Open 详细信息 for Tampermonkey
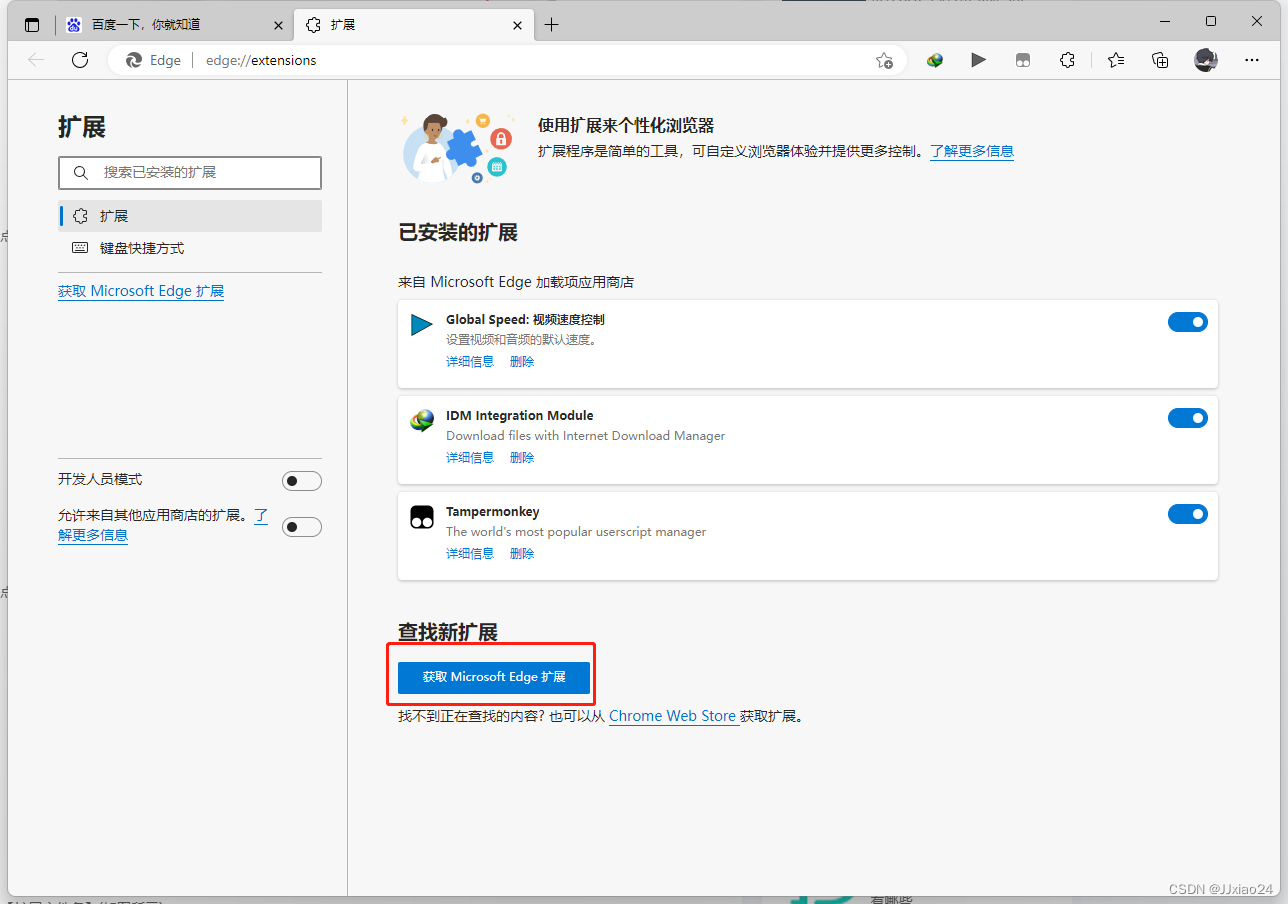This screenshot has height=904, width=1288. click(x=470, y=553)
